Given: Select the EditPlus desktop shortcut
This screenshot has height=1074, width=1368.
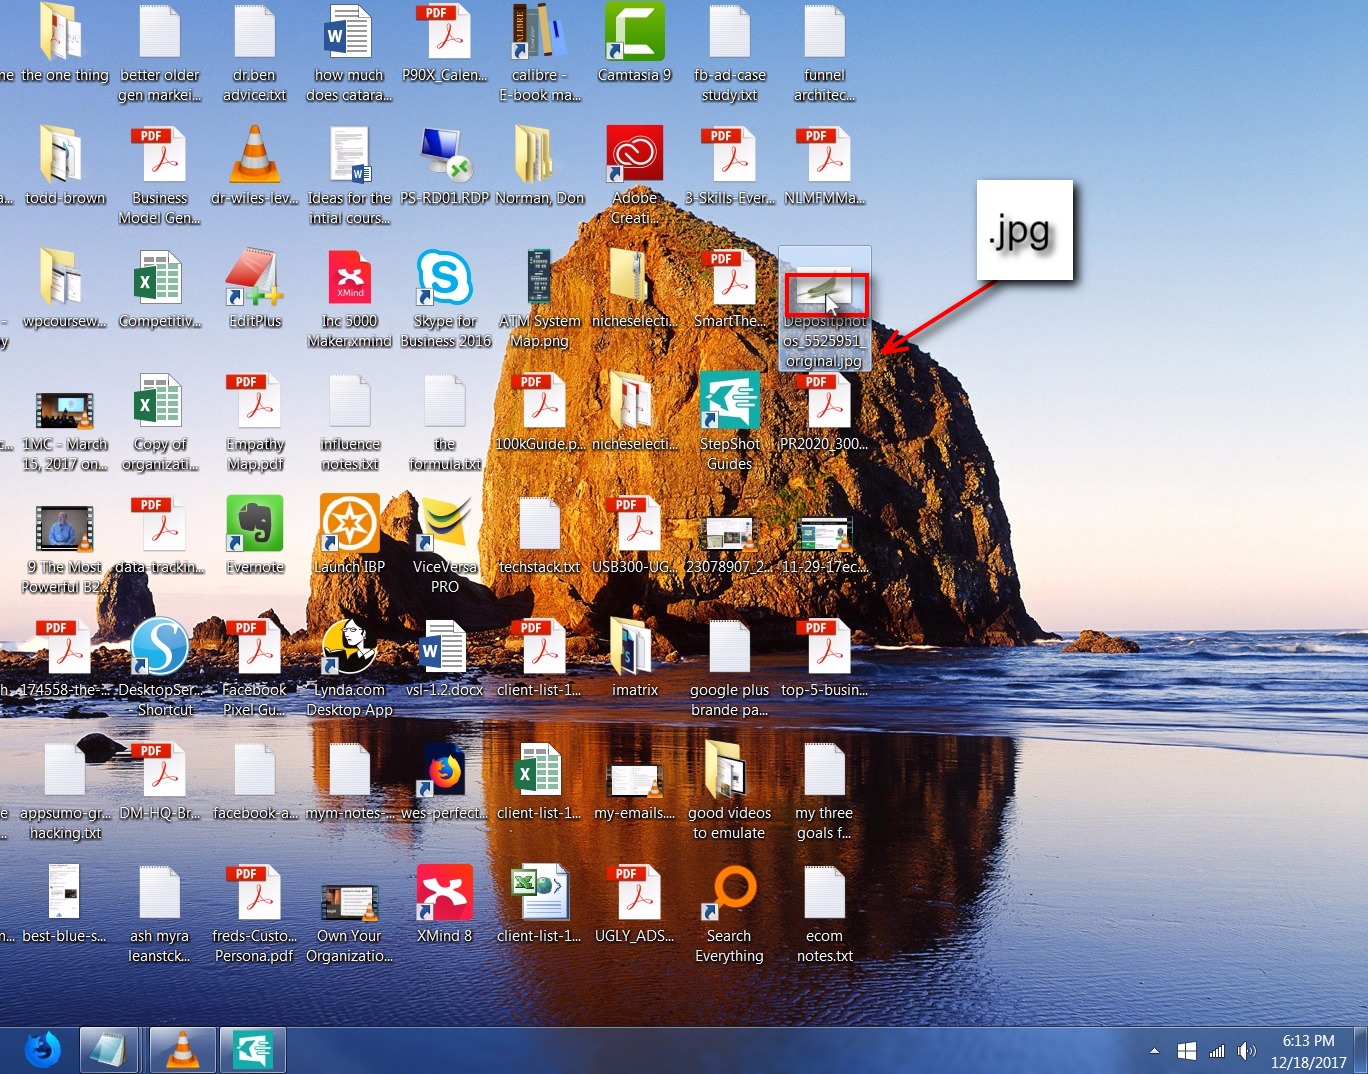Looking at the screenshot, I should coord(255,281).
